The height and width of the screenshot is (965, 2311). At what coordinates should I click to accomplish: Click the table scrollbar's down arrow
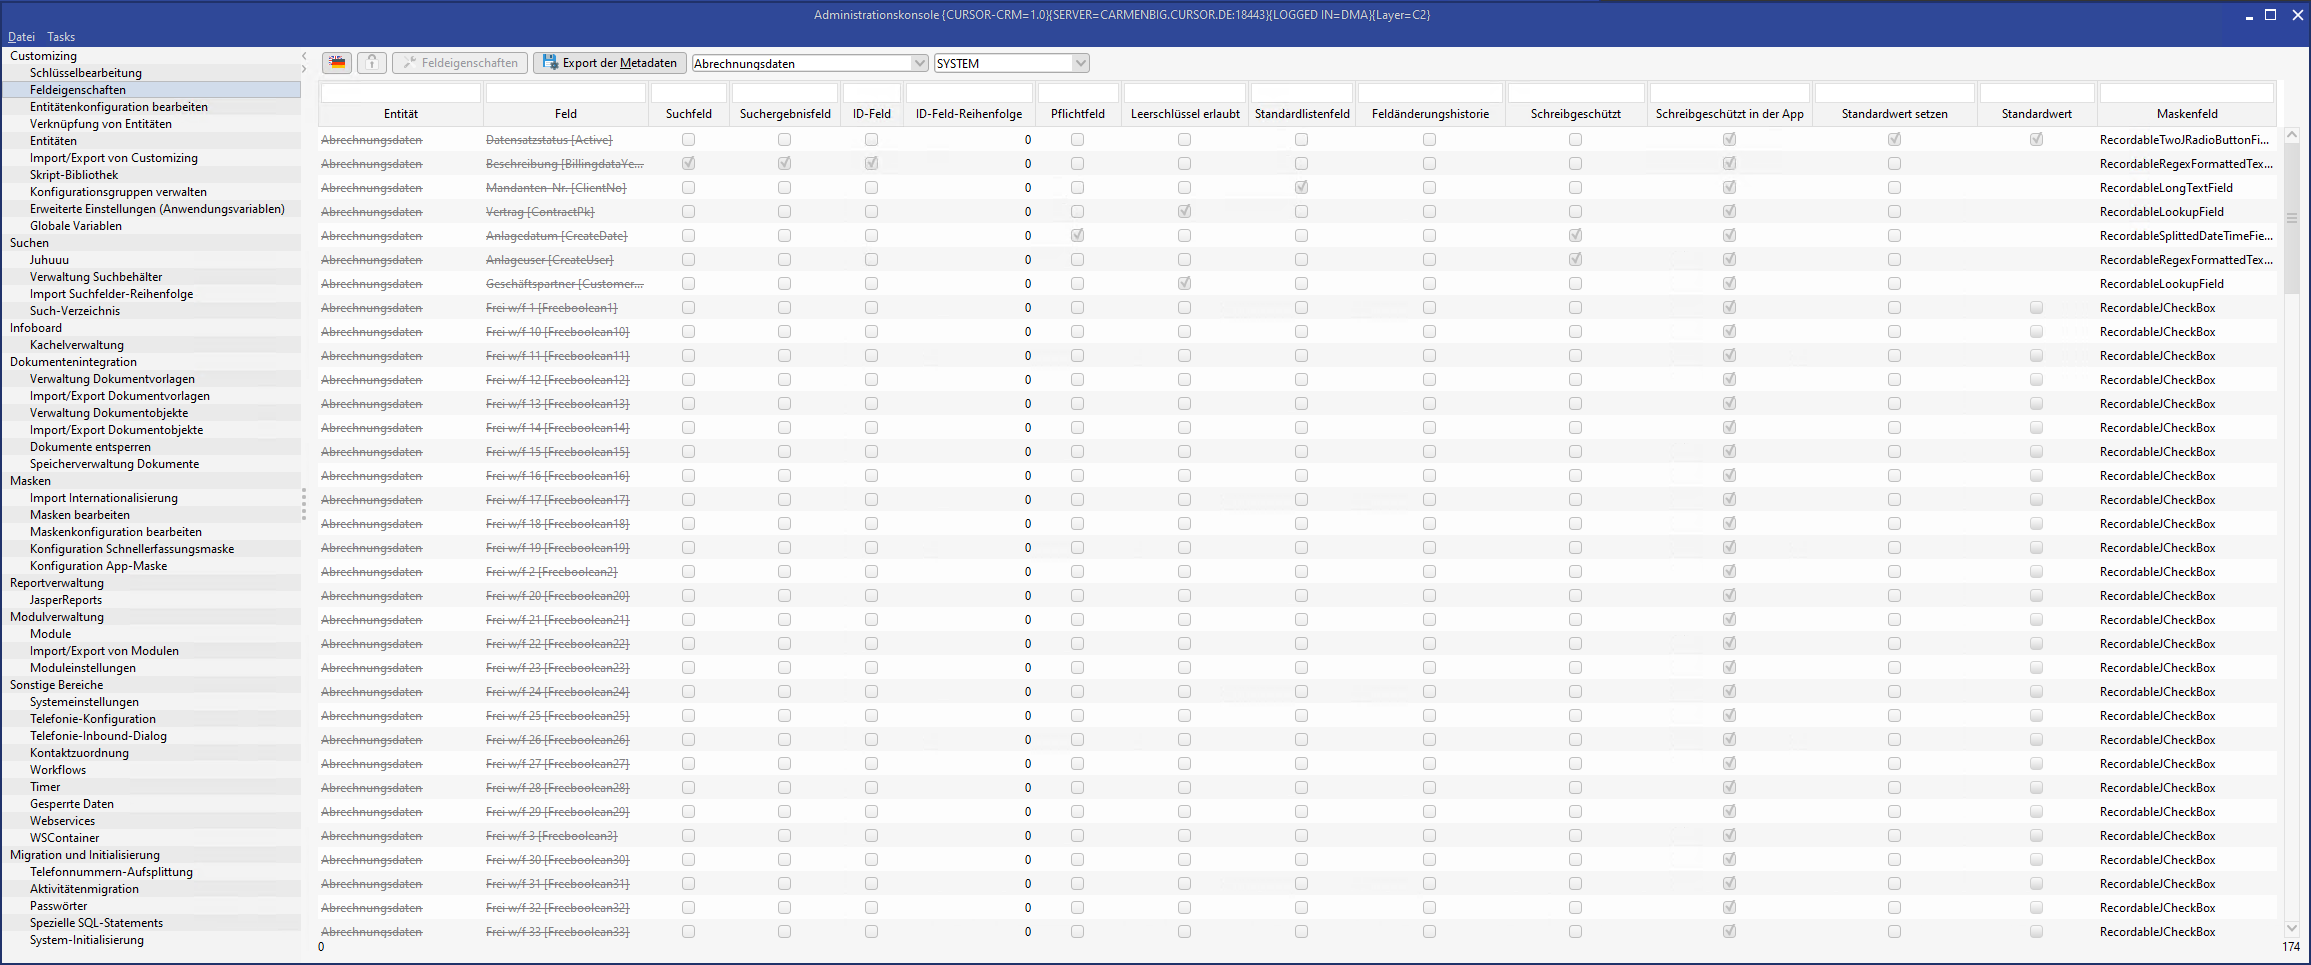click(2292, 928)
